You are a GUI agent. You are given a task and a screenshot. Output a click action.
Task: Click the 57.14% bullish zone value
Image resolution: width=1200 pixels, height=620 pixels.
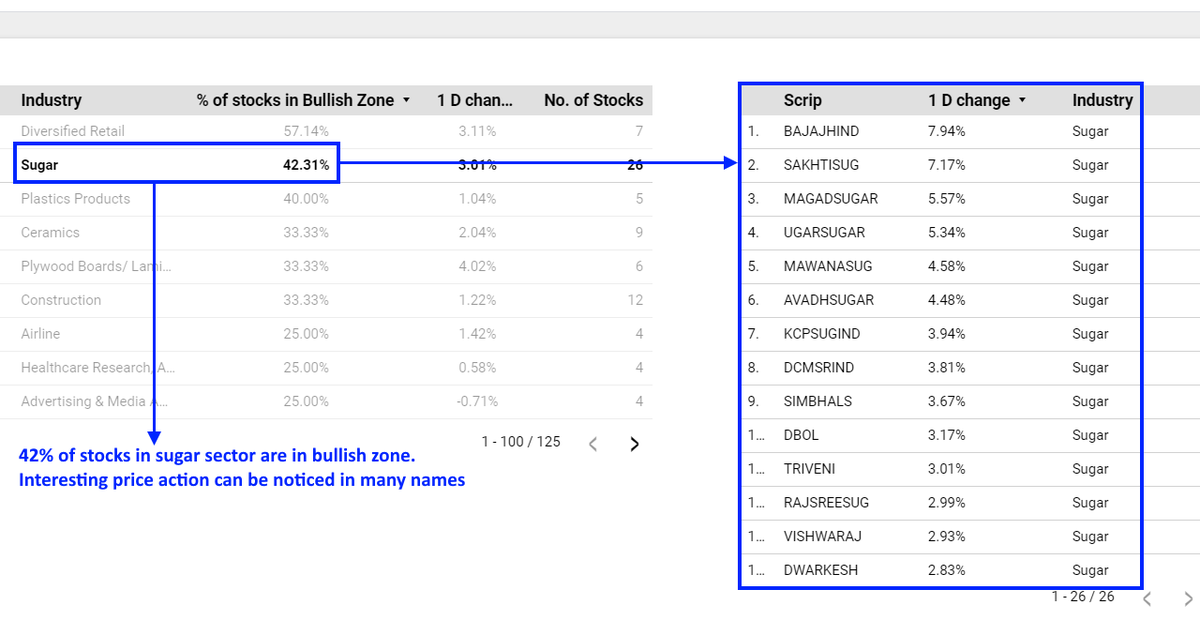click(306, 131)
